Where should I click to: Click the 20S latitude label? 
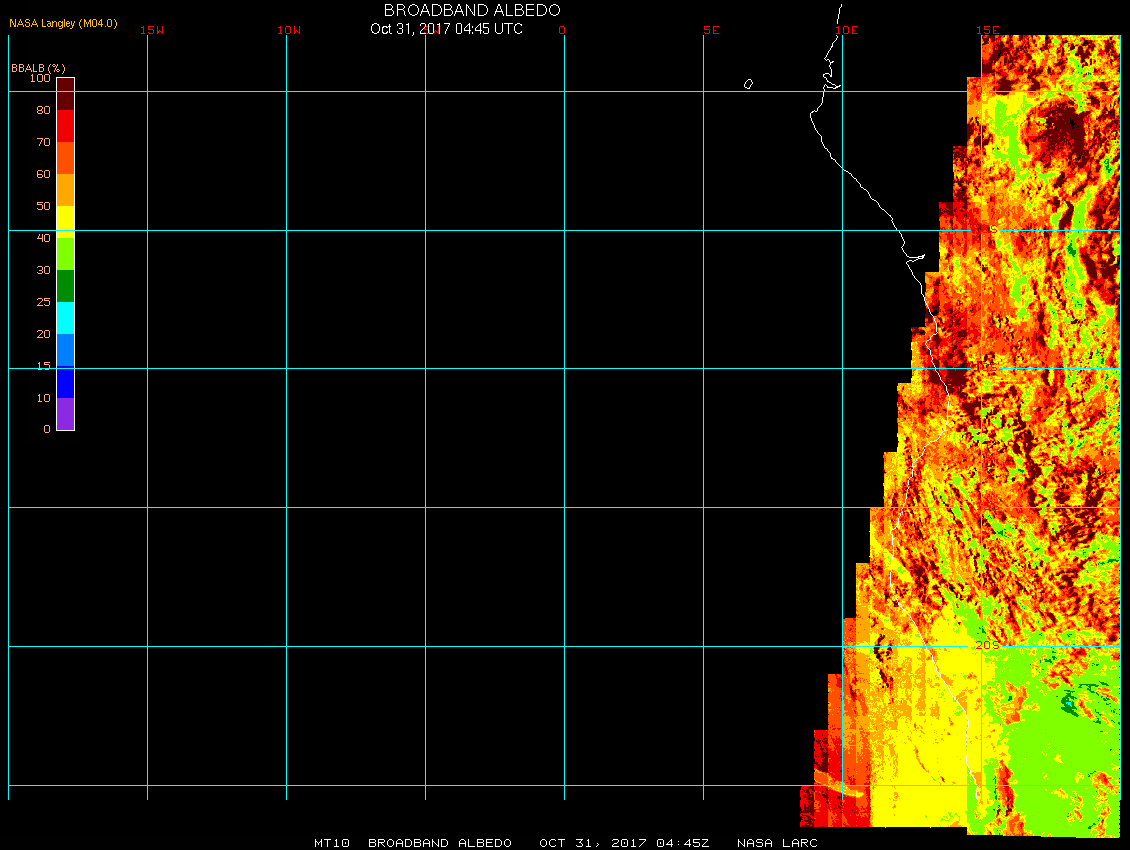point(986,646)
